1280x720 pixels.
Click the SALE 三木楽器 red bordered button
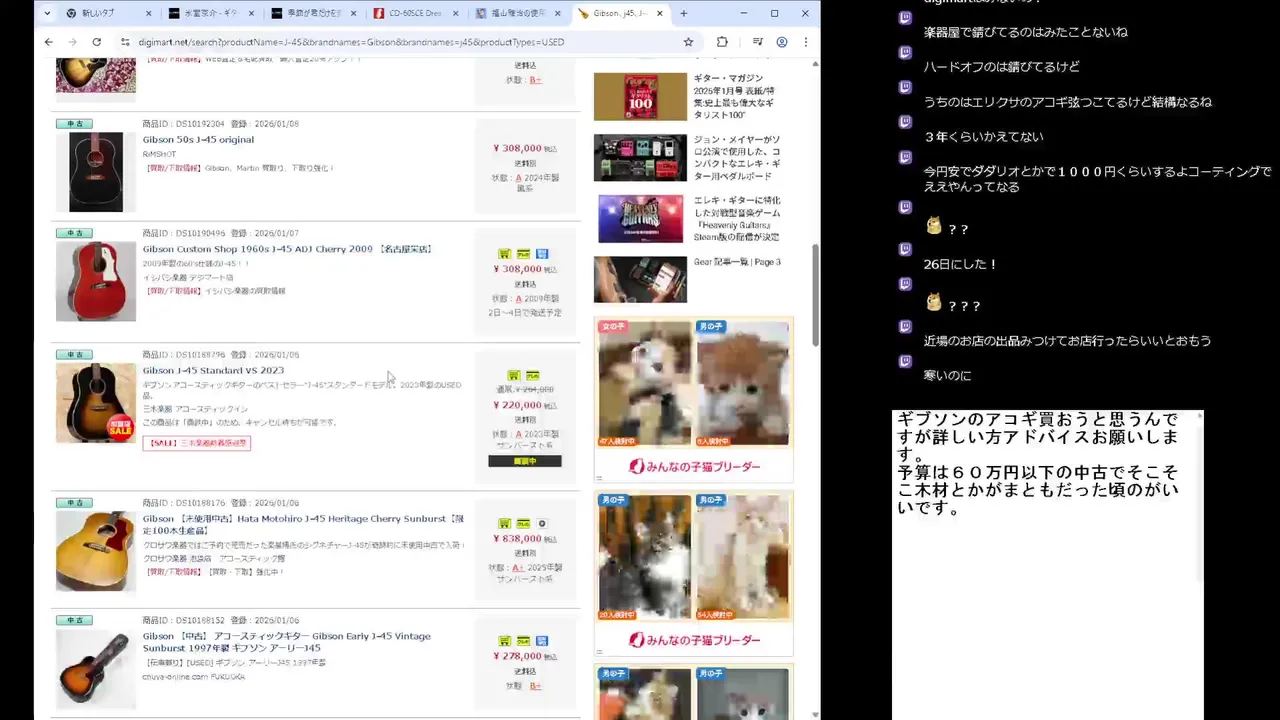(x=196, y=443)
